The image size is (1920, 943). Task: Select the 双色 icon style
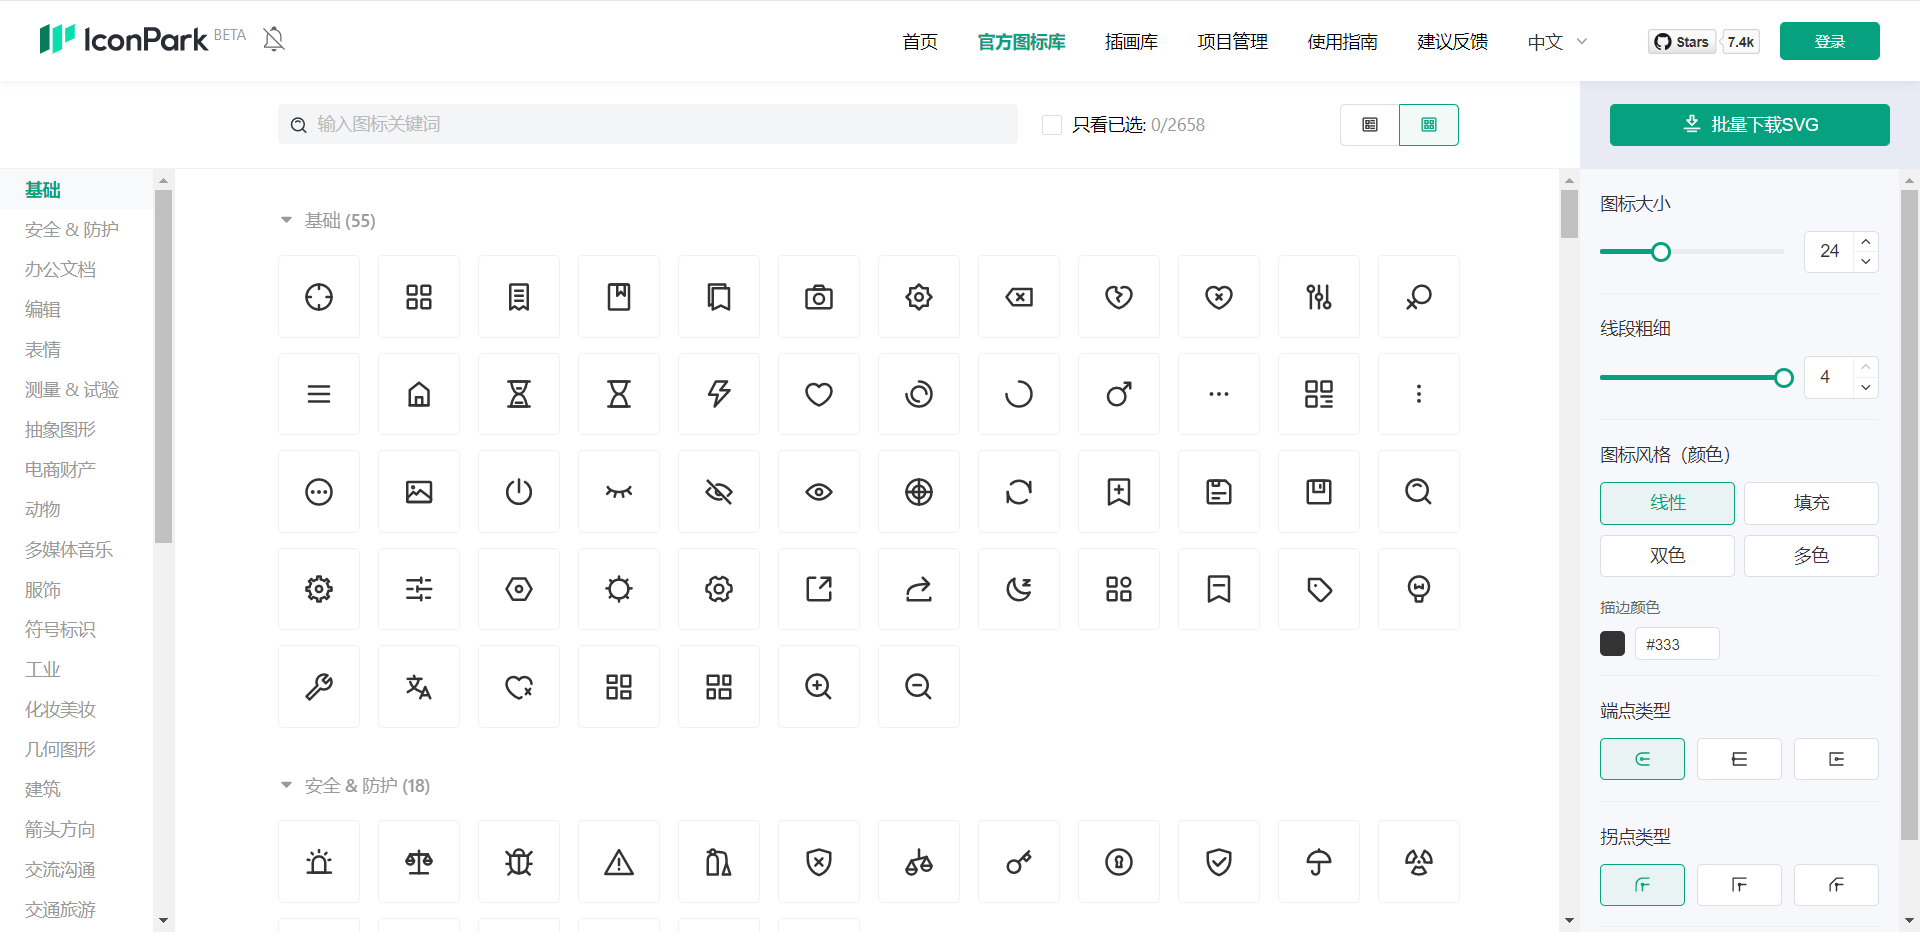point(1667,556)
